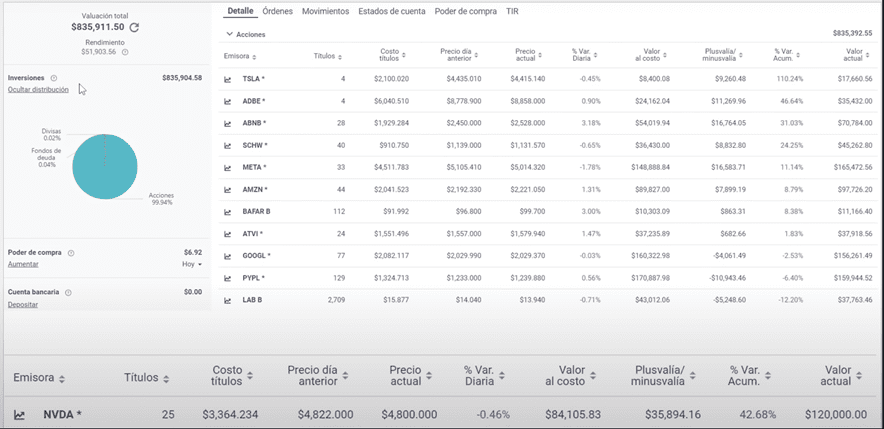The image size is (884, 429).
Task: Open the META row chart icon
Action: [x=228, y=167]
